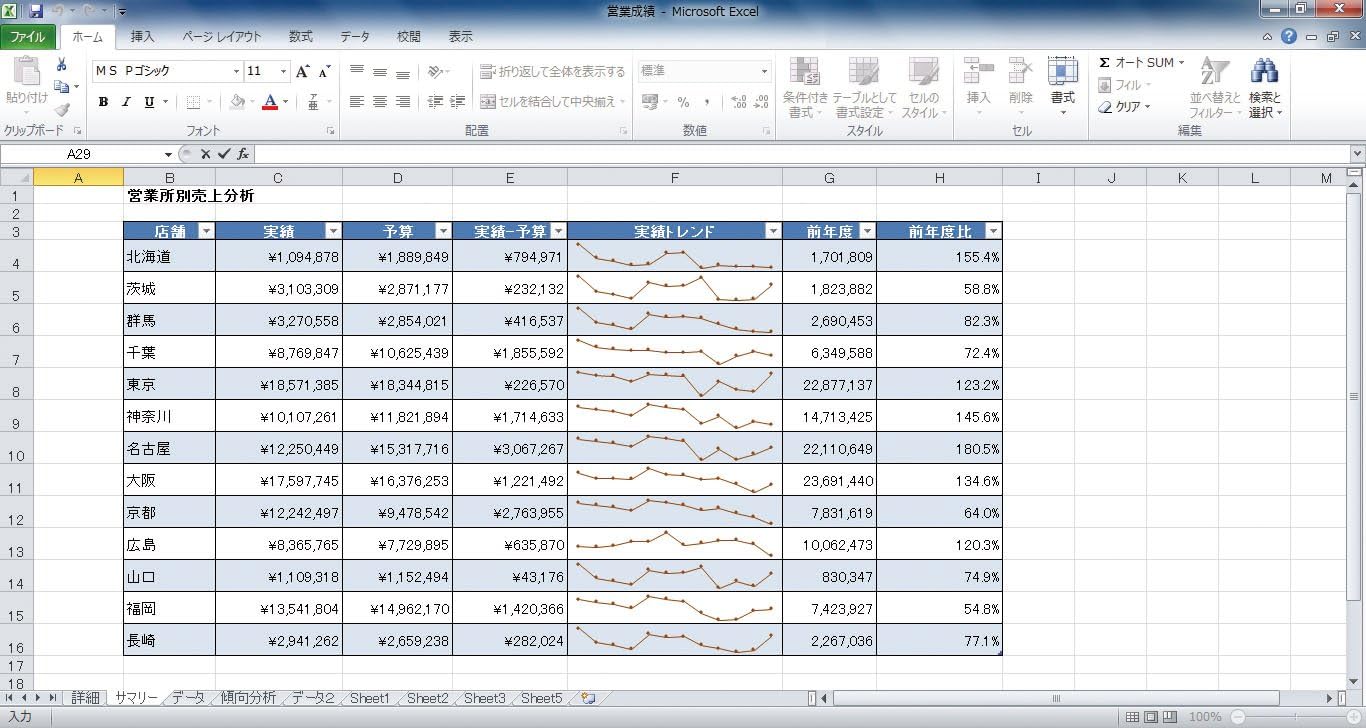The width and height of the screenshot is (1366, 728).
Task: Open Format as Table (テーブルとして書式設定)
Action: (x=866, y=87)
